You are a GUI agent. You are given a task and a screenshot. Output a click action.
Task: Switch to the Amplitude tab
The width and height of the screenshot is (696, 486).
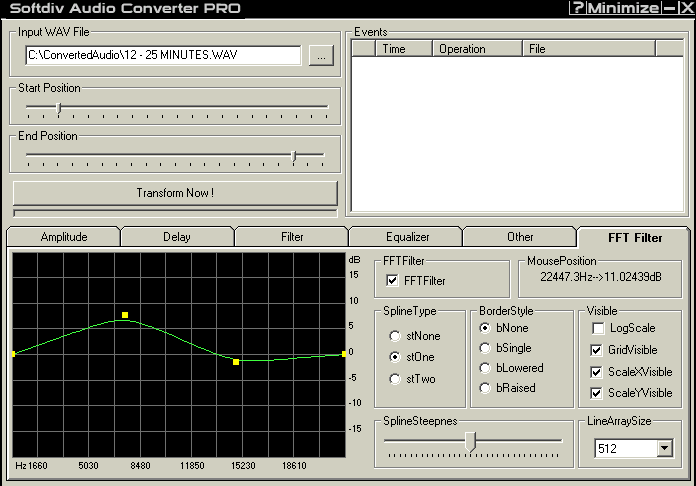click(x=64, y=237)
